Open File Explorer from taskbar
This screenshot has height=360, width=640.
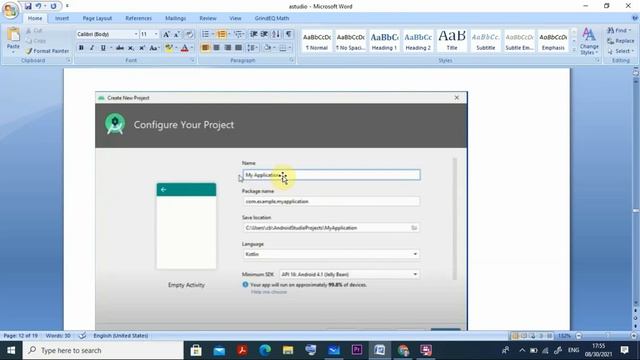point(288,350)
